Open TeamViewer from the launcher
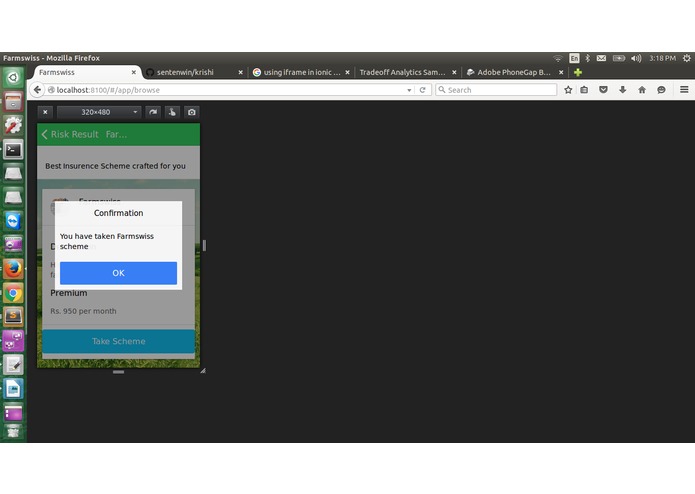 [13, 221]
